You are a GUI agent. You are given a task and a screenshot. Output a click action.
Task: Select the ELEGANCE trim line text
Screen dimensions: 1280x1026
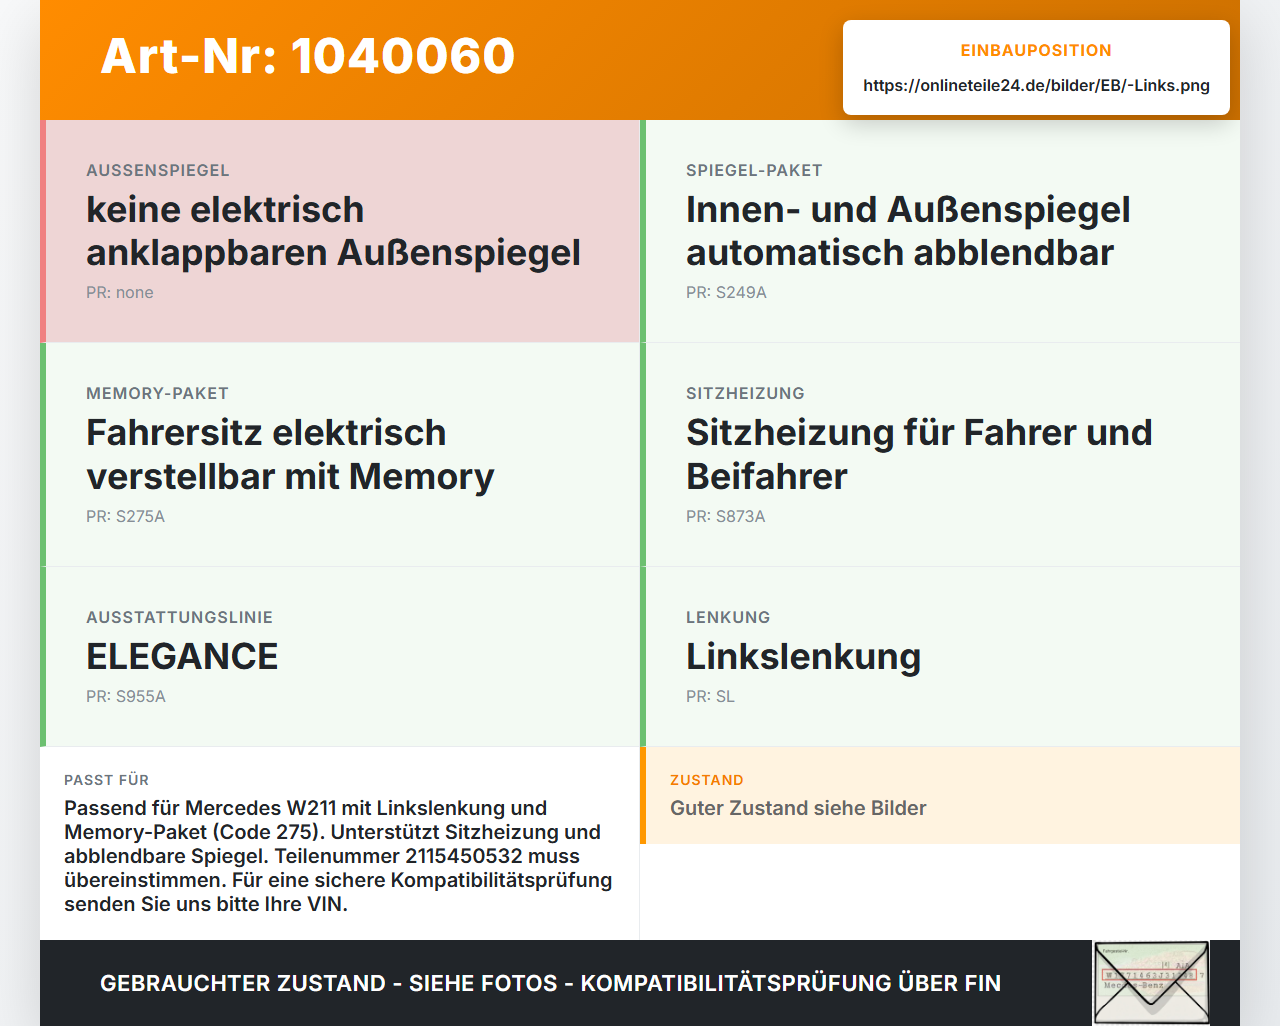(182, 657)
